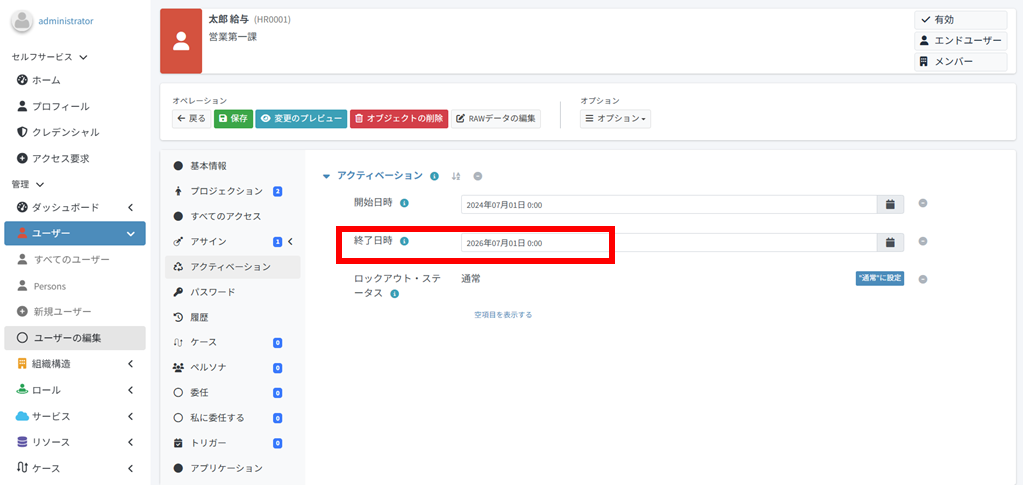Open the オプション dropdown
The width and height of the screenshot is (1023, 485).
[615, 119]
